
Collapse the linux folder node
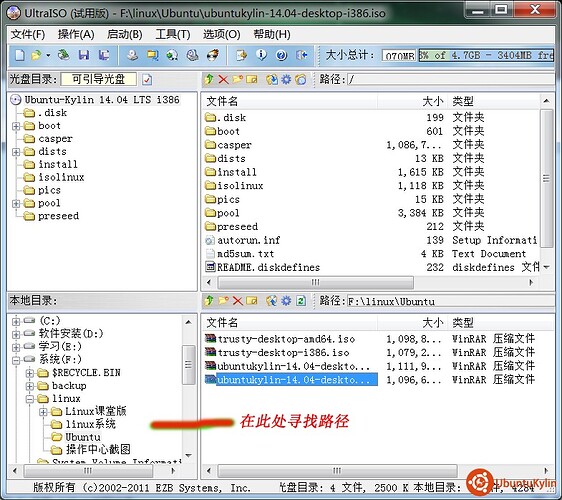(30, 399)
